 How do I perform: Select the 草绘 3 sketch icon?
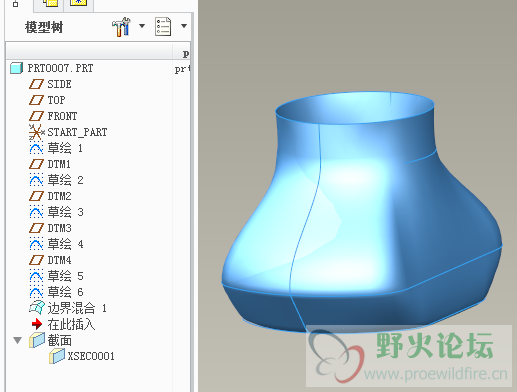pos(36,212)
